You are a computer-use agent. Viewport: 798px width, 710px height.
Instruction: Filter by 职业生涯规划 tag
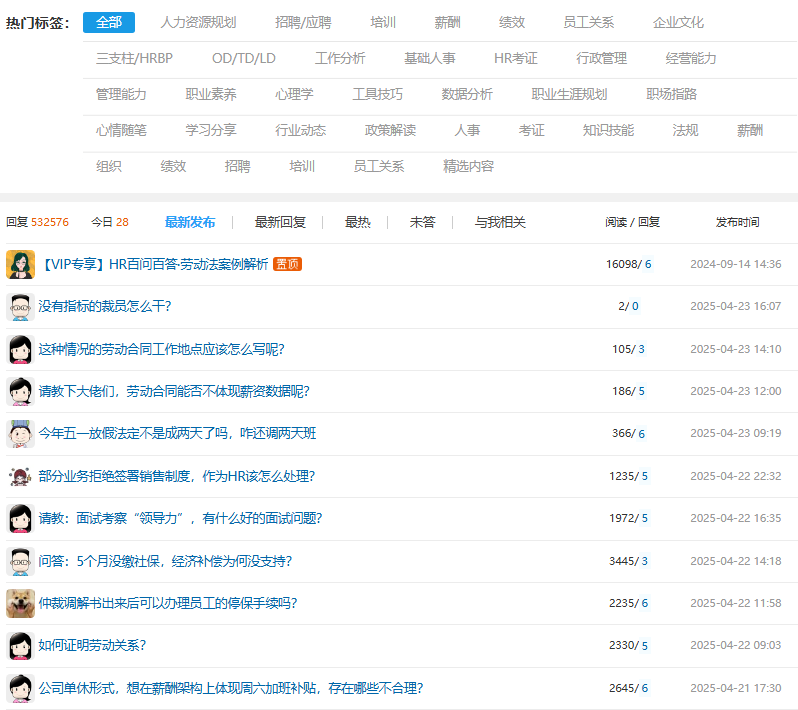[x=569, y=94]
